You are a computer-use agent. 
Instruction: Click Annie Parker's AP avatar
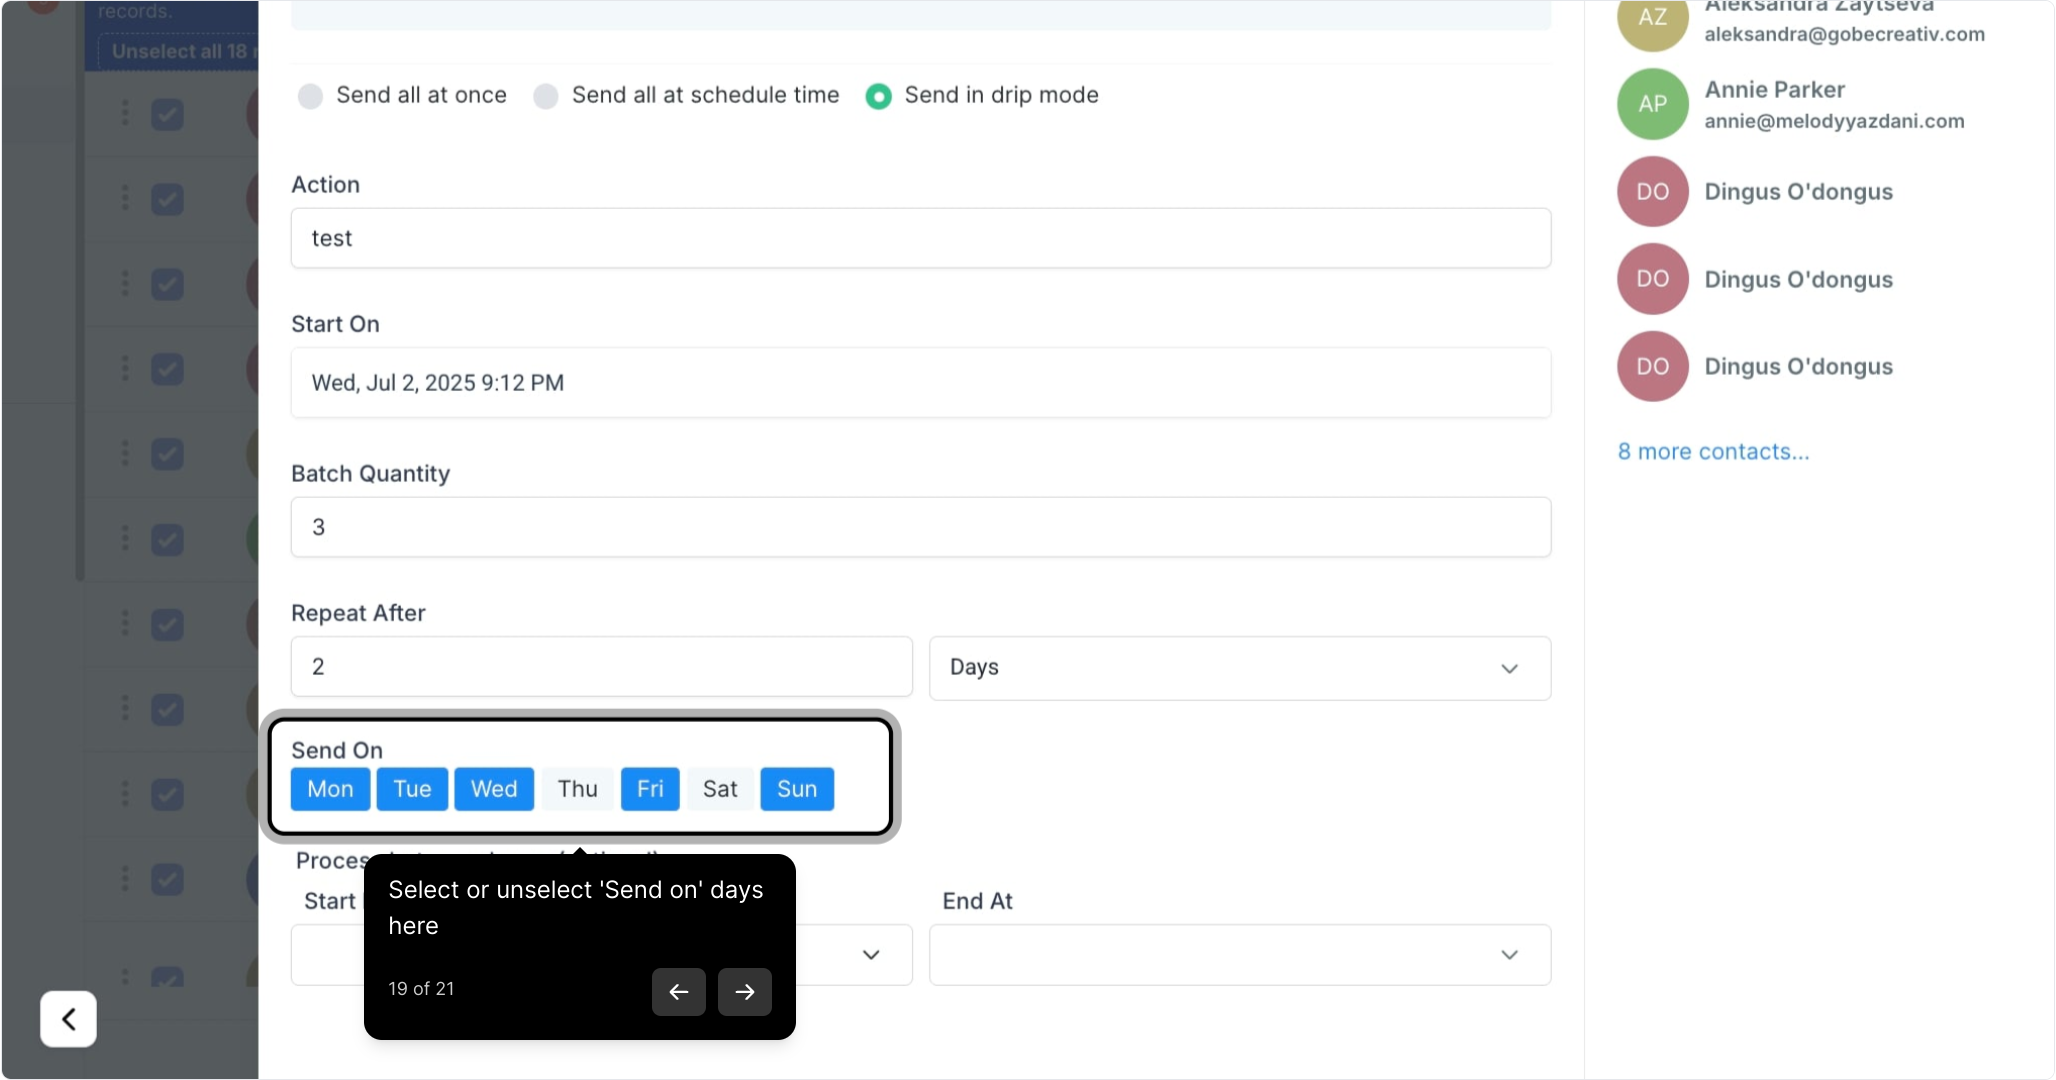pyautogui.click(x=1652, y=104)
